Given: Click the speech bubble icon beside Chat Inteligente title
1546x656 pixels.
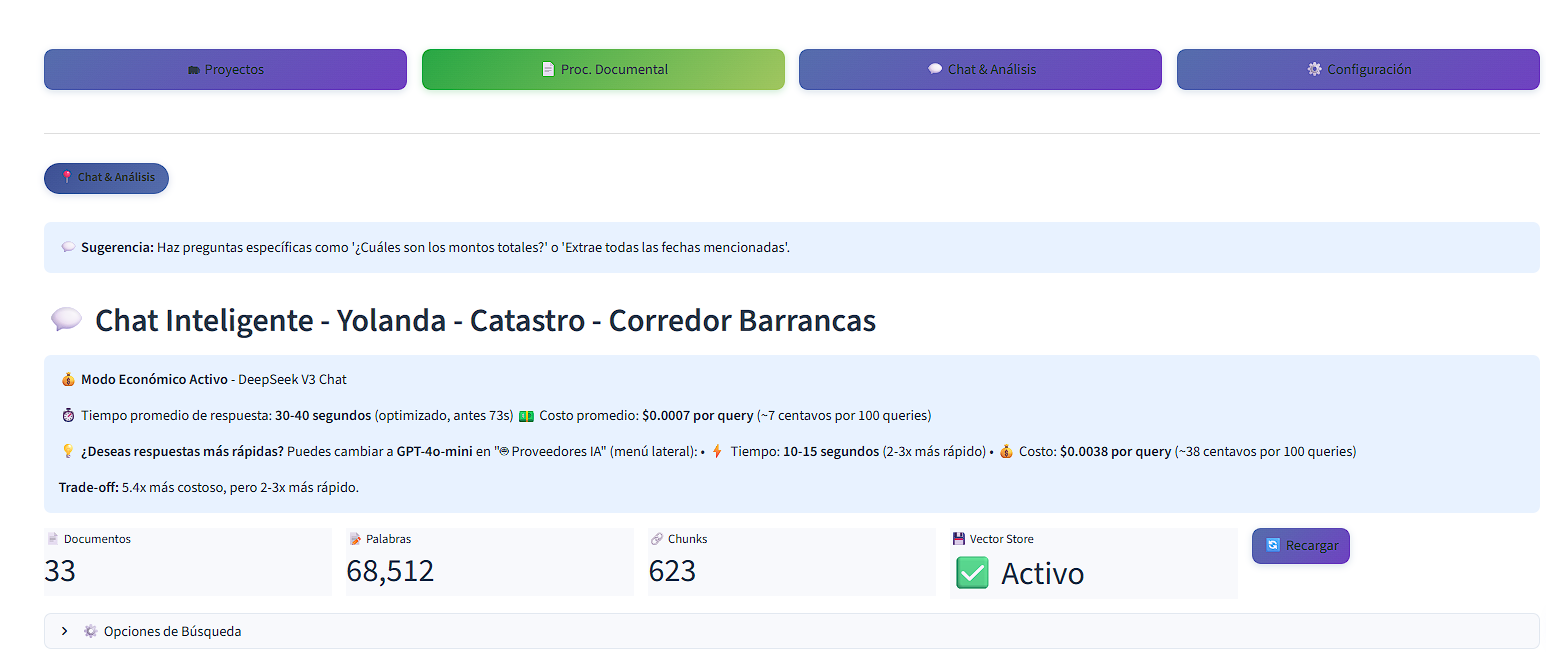Looking at the screenshot, I should tap(66, 319).
